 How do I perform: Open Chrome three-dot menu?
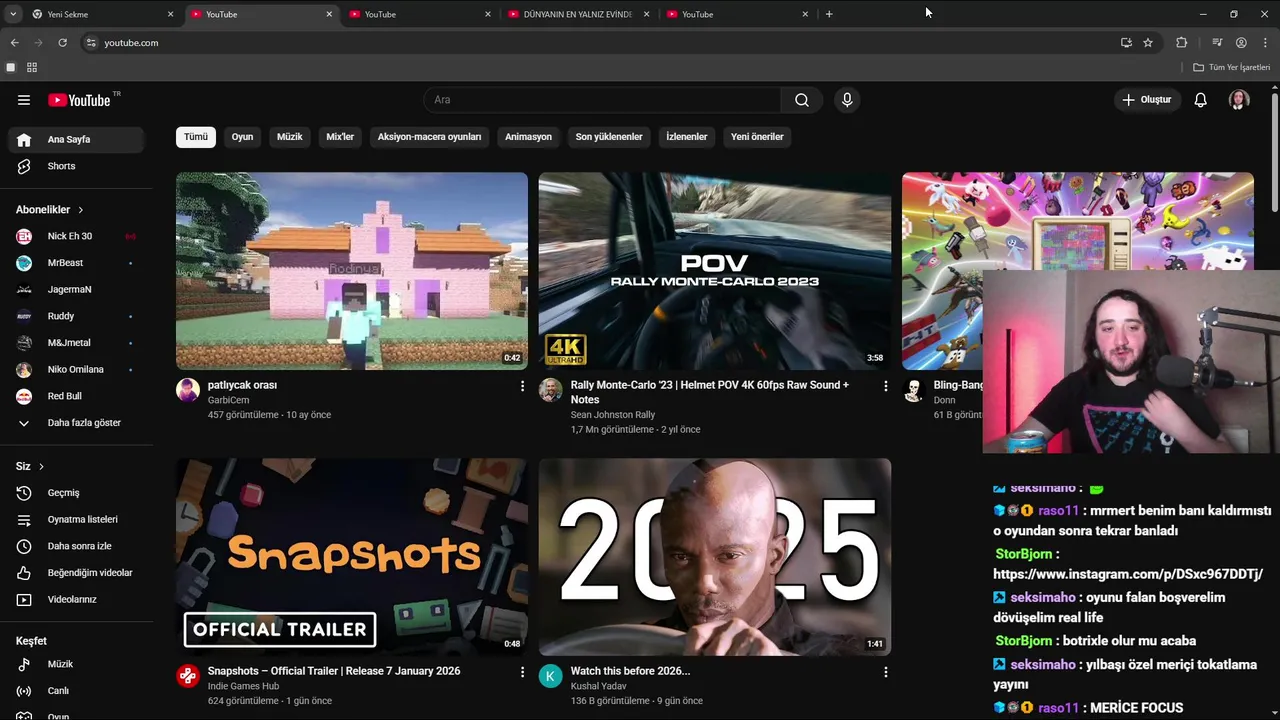coord(1266,43)
